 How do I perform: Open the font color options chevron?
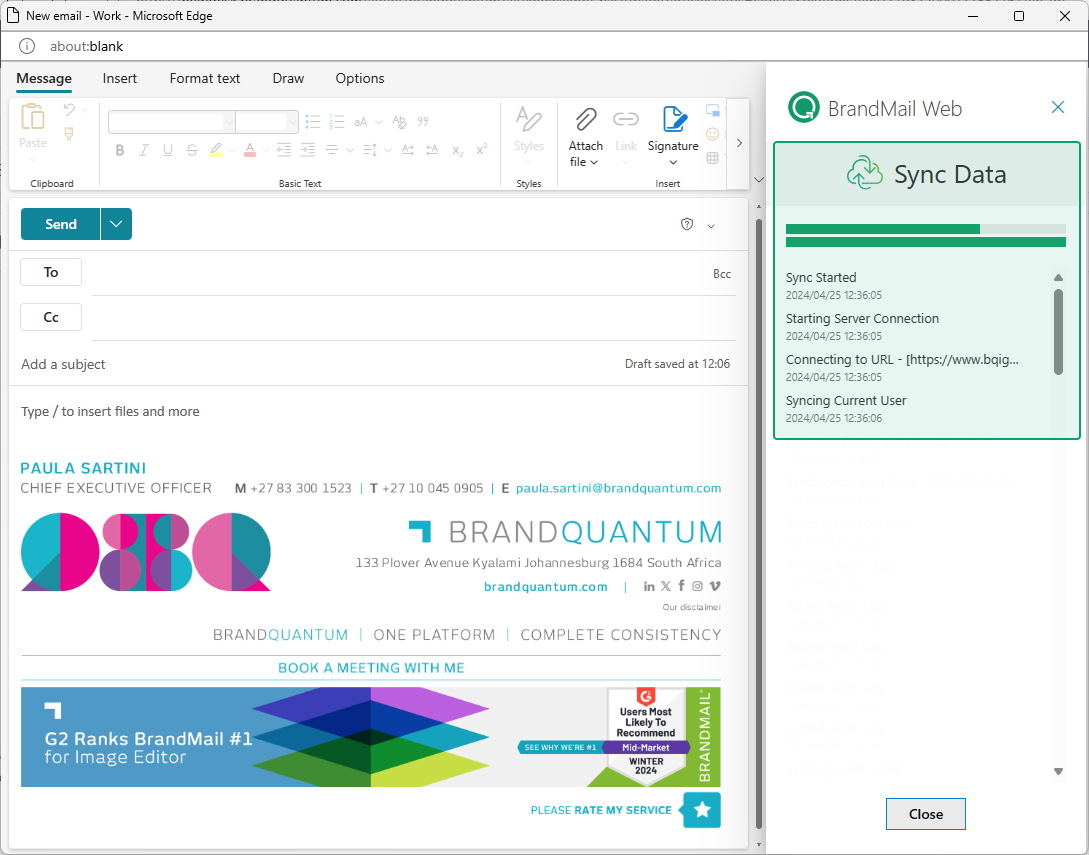[265, 150]
